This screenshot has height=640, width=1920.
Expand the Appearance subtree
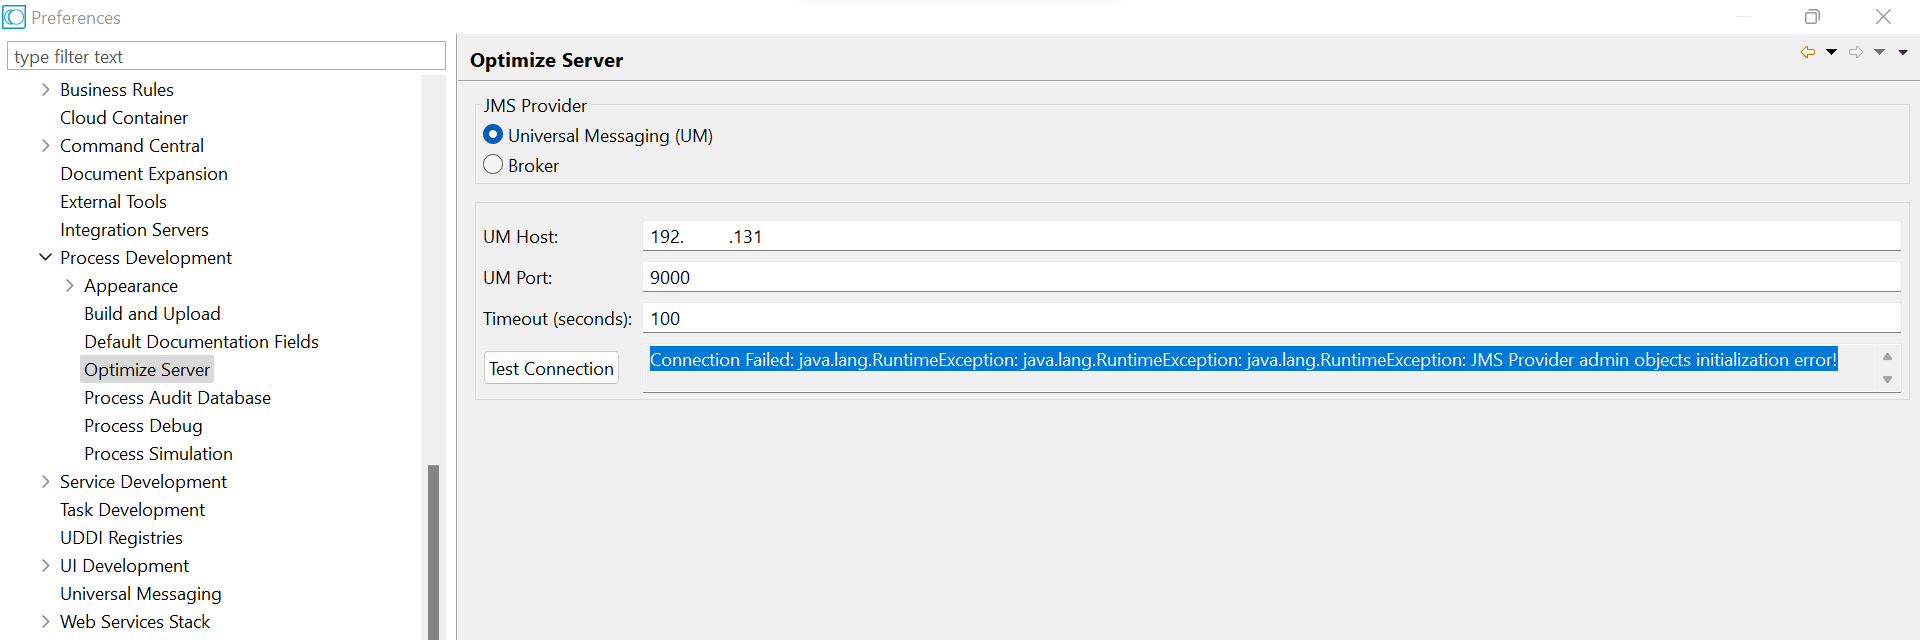coord(69,285)
